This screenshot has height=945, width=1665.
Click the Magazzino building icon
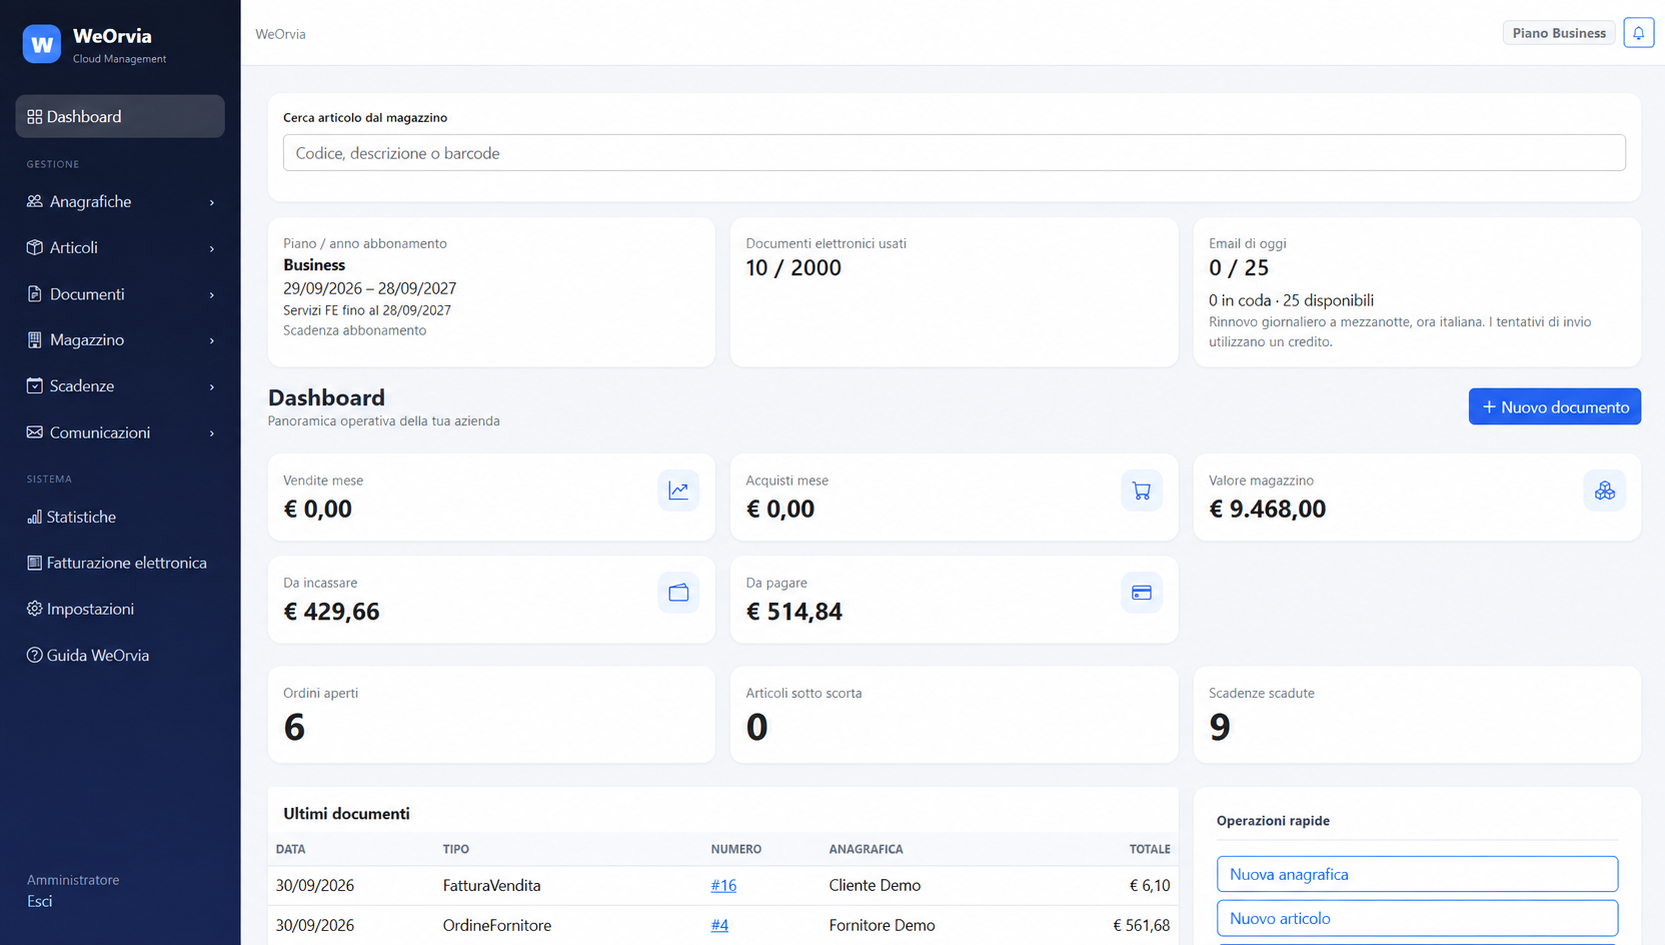35,340
